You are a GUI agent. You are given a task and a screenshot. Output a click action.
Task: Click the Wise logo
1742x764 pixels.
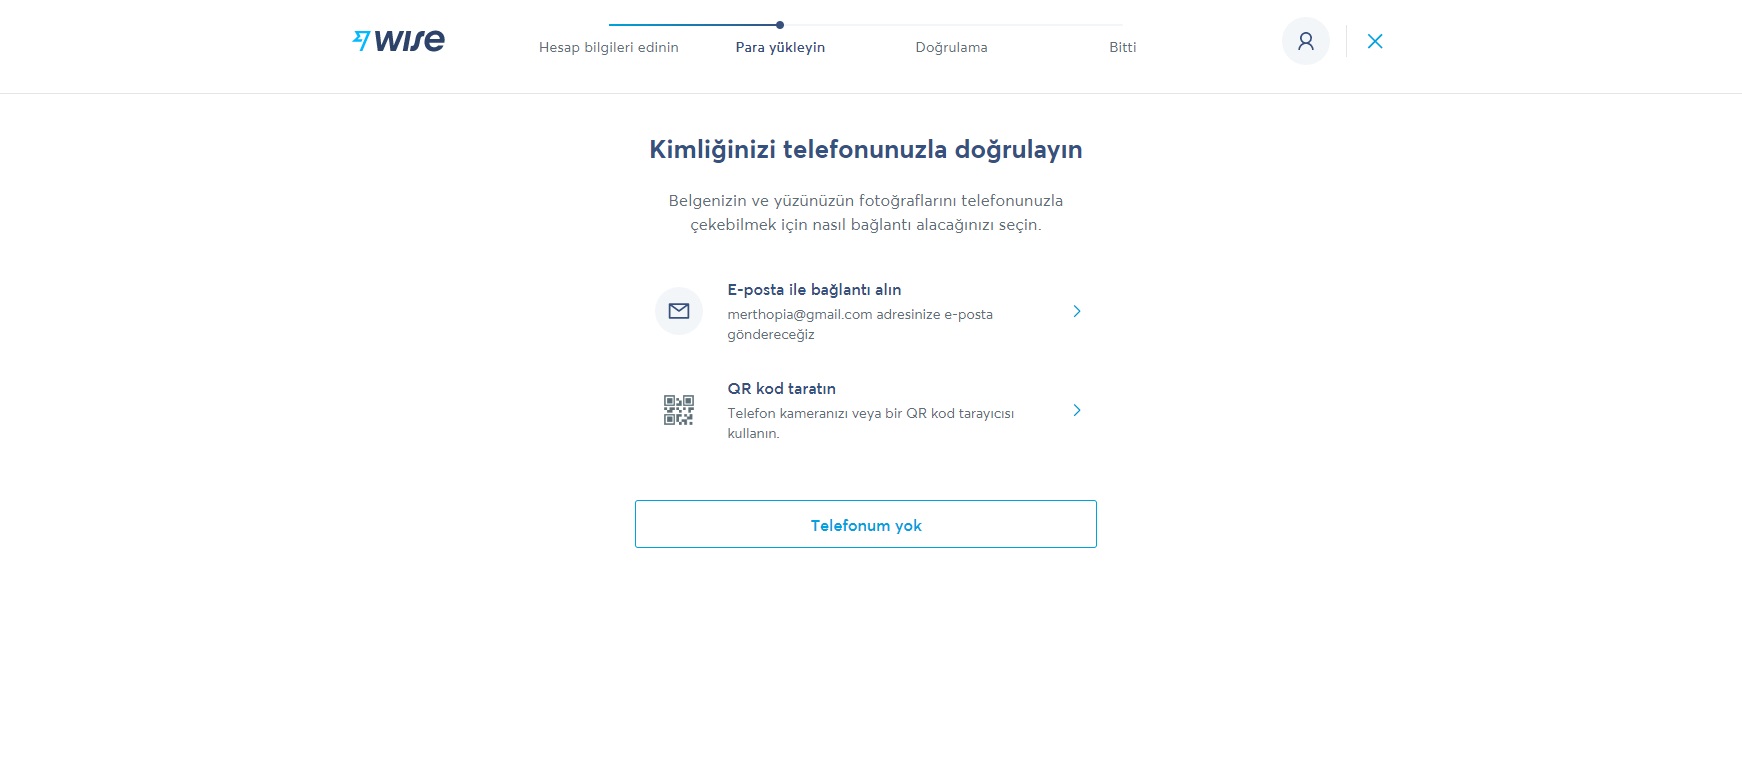point(398,41)
